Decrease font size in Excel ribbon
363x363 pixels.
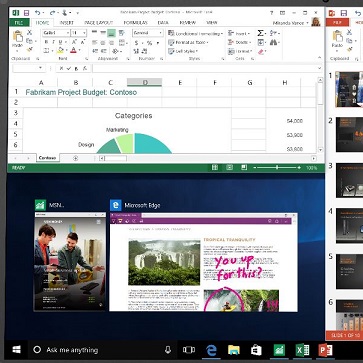83,42
